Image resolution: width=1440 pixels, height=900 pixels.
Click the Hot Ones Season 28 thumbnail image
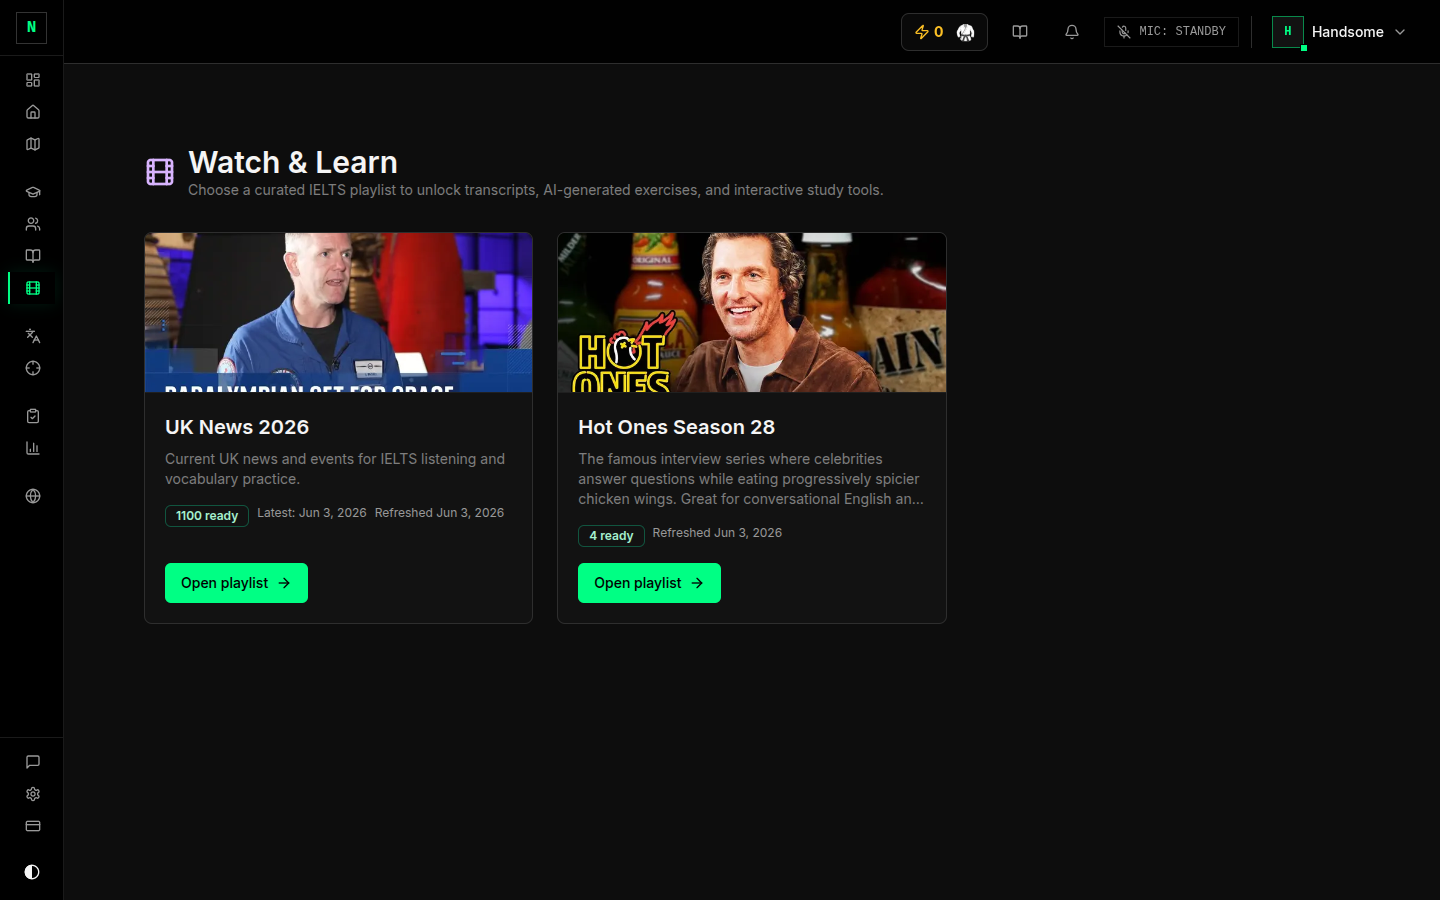pos(751,312)
